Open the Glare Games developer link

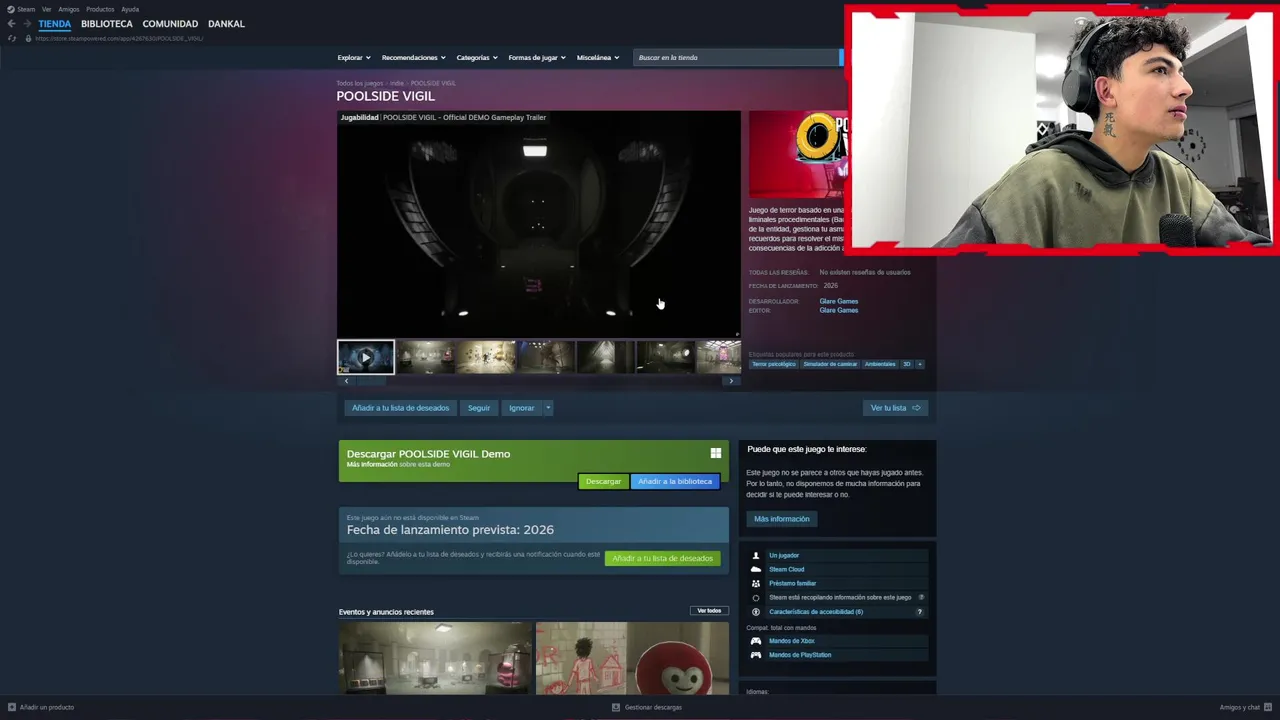[x=839, y=301]
